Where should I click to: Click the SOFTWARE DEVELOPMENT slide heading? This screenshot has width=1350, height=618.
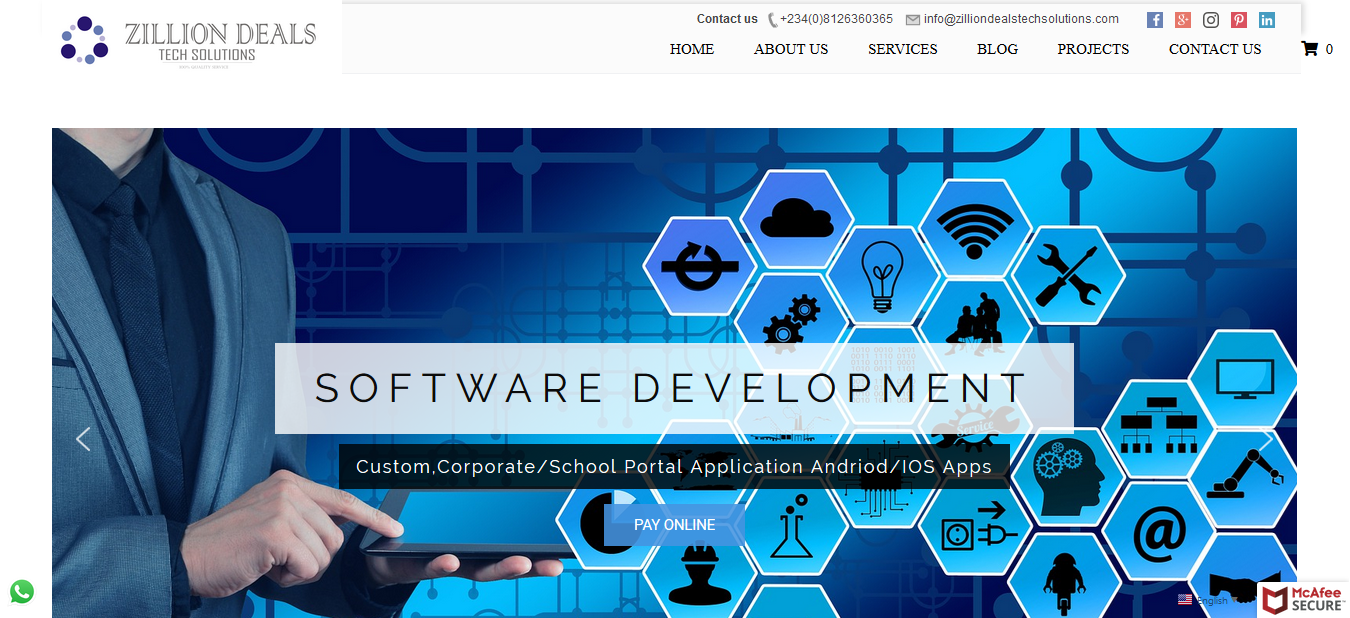point(672,388)
